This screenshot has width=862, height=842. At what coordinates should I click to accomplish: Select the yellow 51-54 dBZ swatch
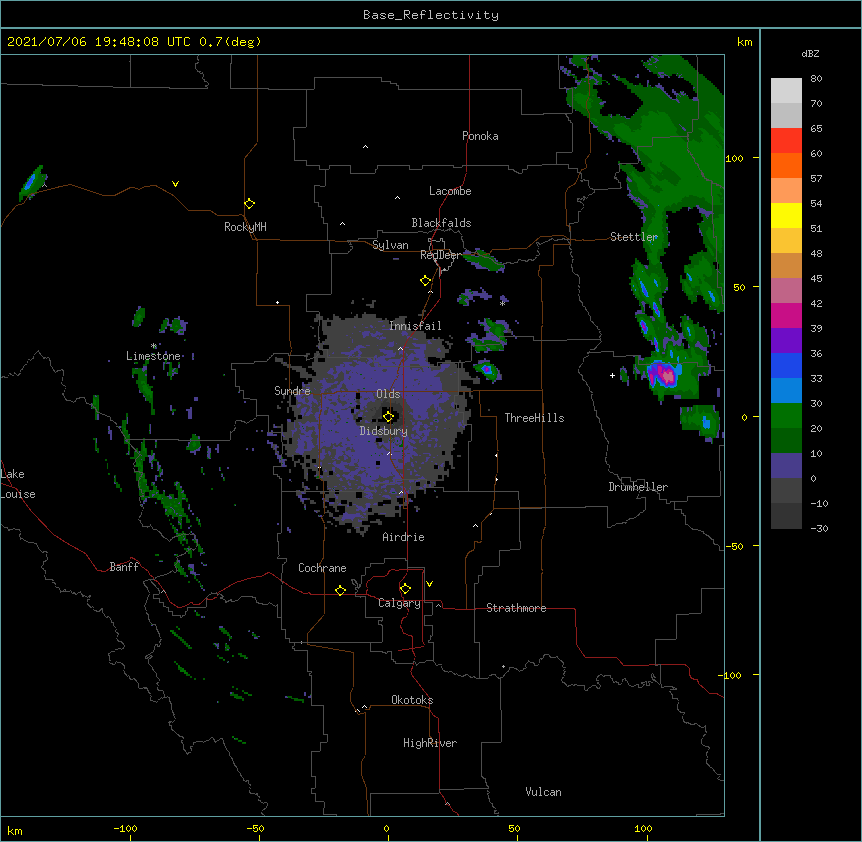[786, 215]
